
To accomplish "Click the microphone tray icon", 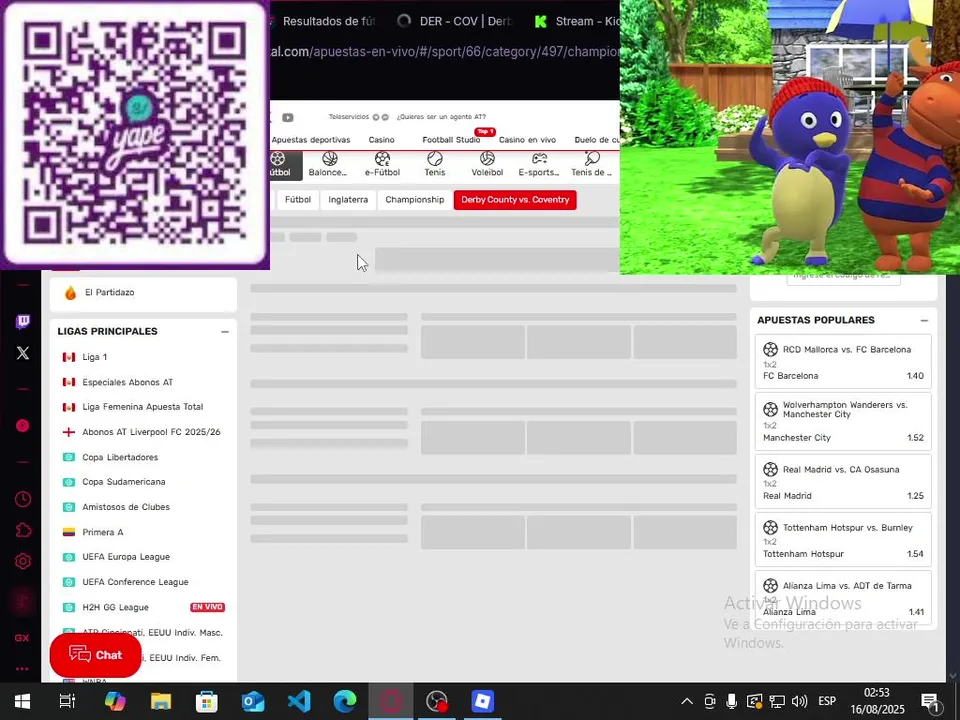I will (x=731, y=701).
